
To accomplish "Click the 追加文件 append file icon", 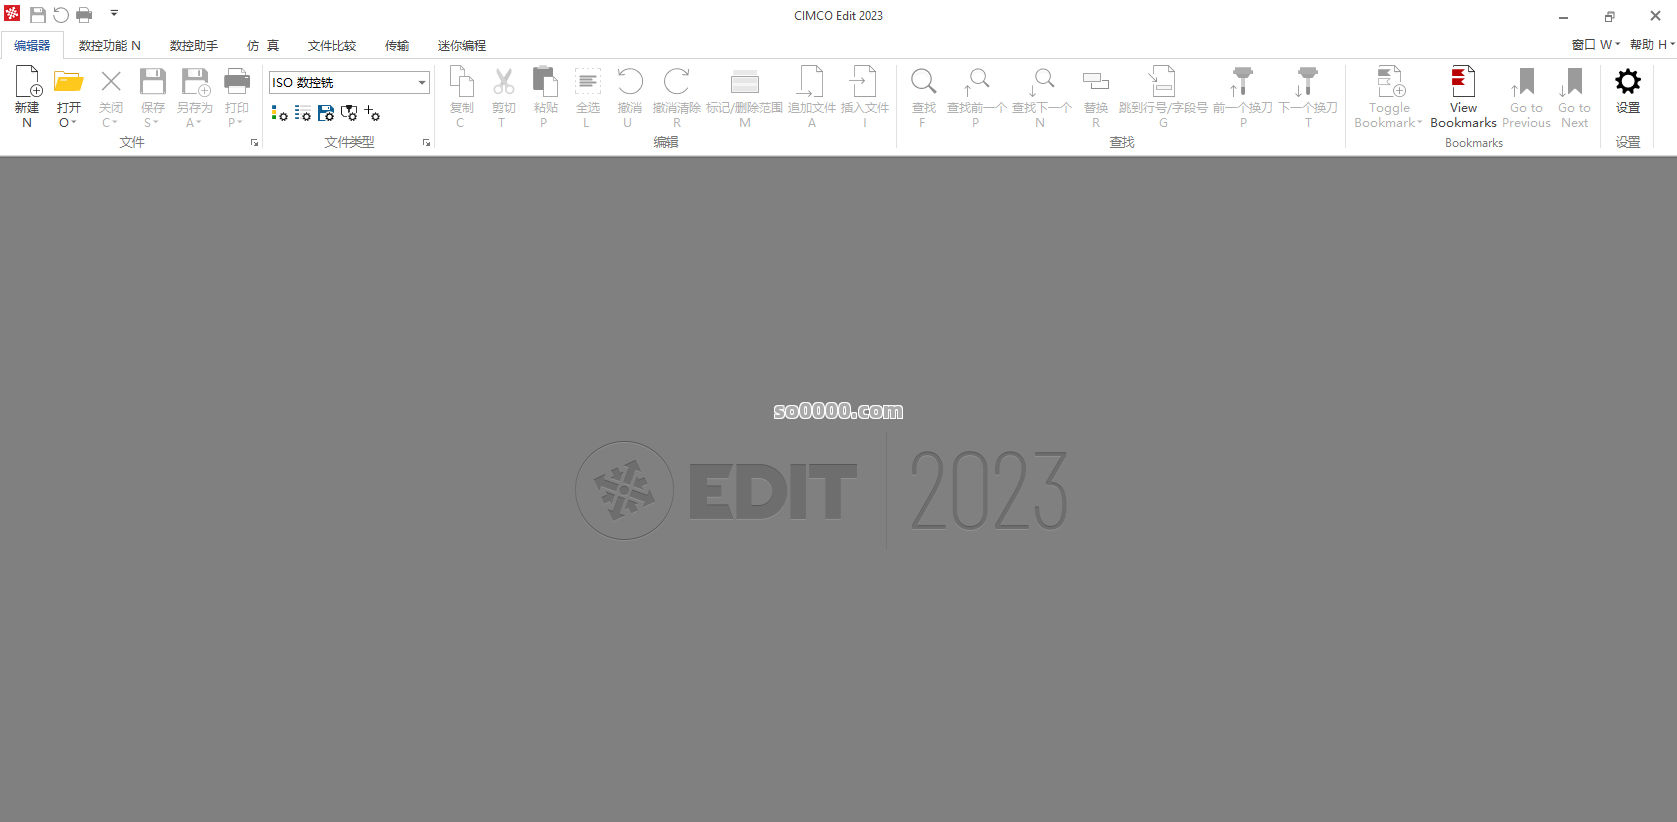I will click(811, 82).
